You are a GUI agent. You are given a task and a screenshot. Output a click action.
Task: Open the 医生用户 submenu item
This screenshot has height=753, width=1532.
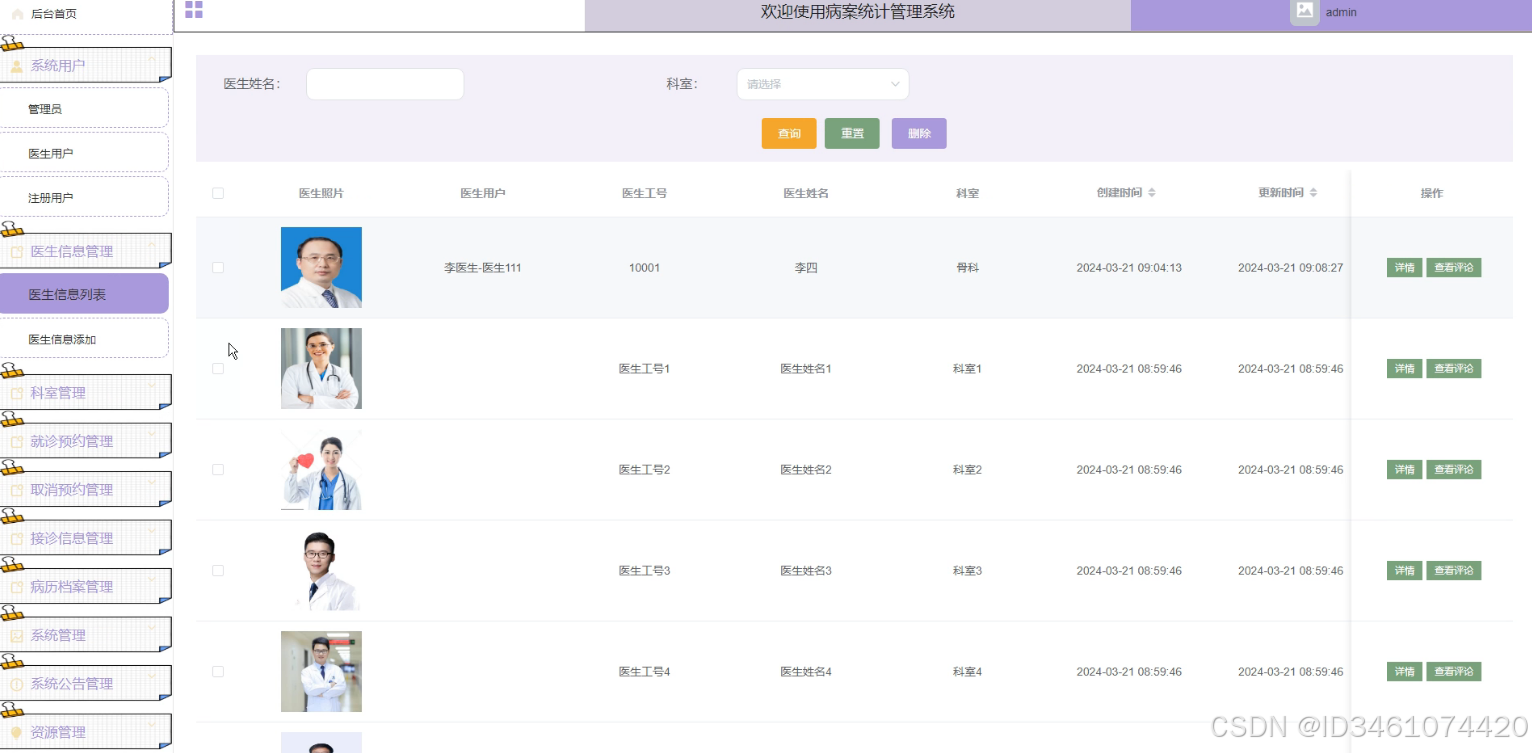(84, 153)
